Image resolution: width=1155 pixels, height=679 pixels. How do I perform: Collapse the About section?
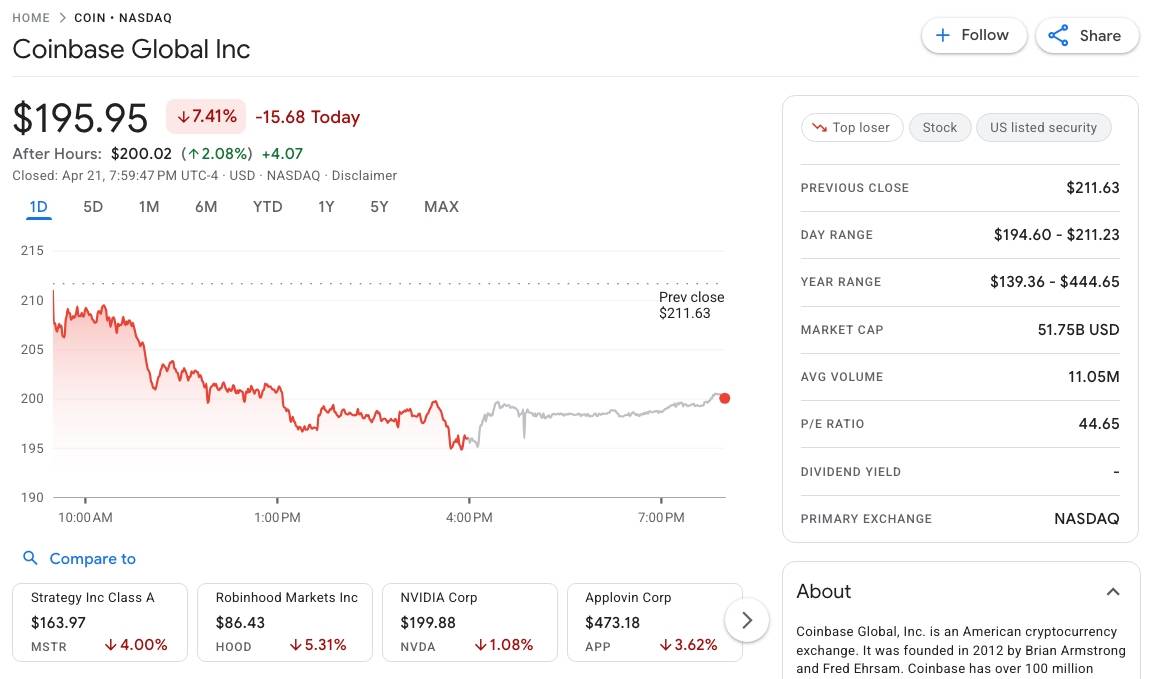1113,591
